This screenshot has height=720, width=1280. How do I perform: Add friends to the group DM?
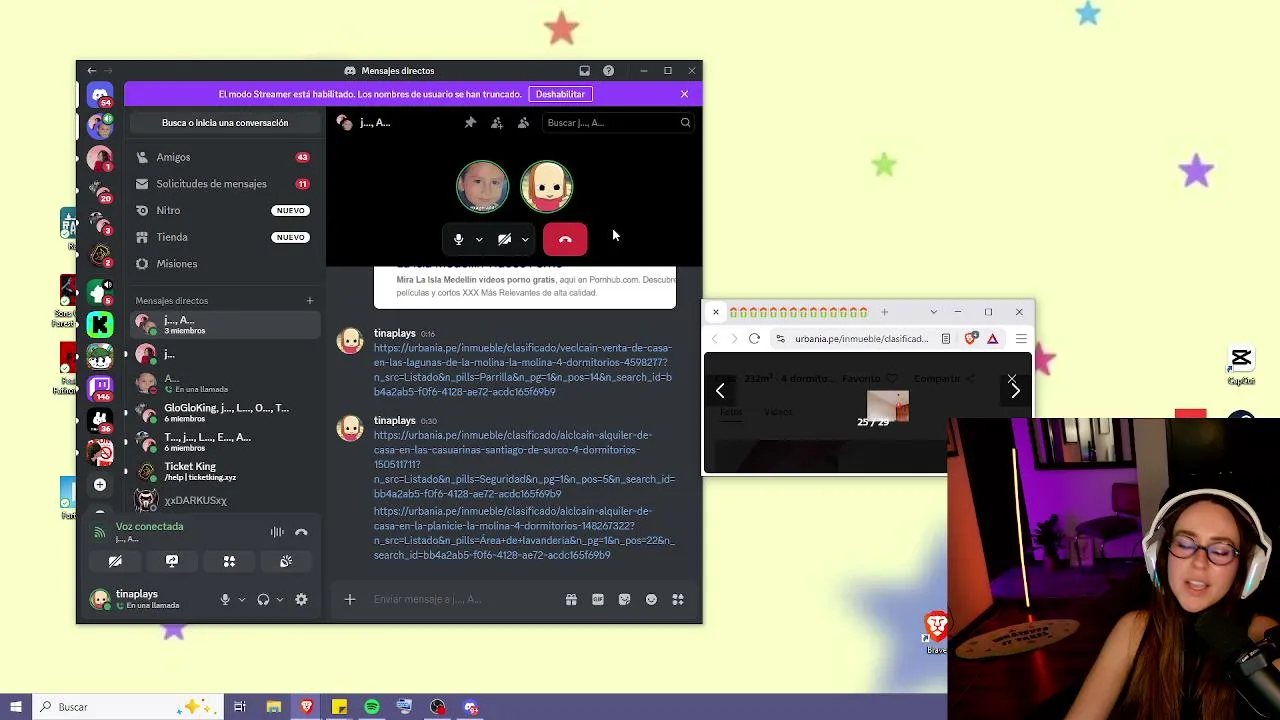click(x=497, y=123)
